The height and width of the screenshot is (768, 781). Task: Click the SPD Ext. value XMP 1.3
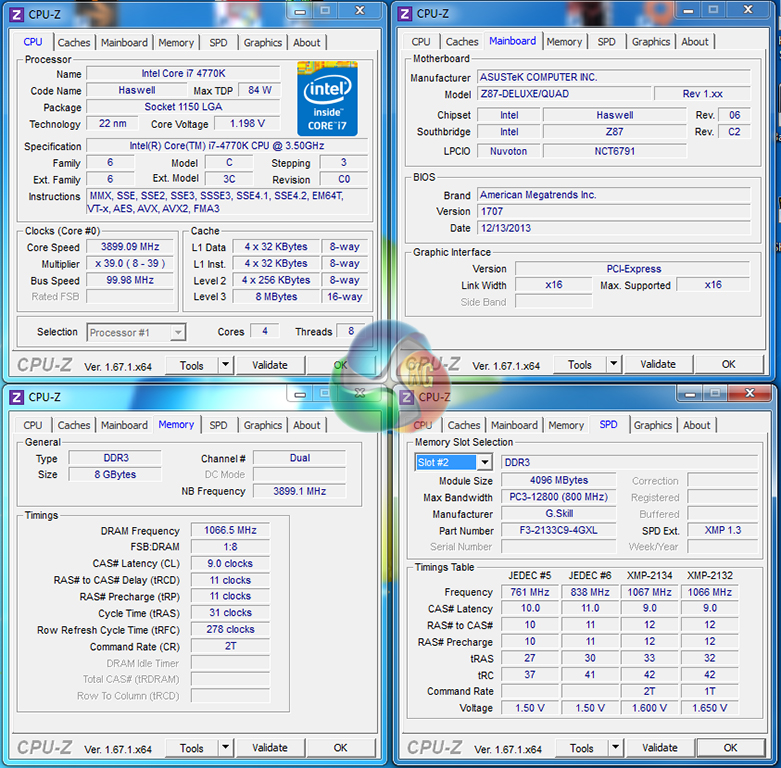click(723, 530)
